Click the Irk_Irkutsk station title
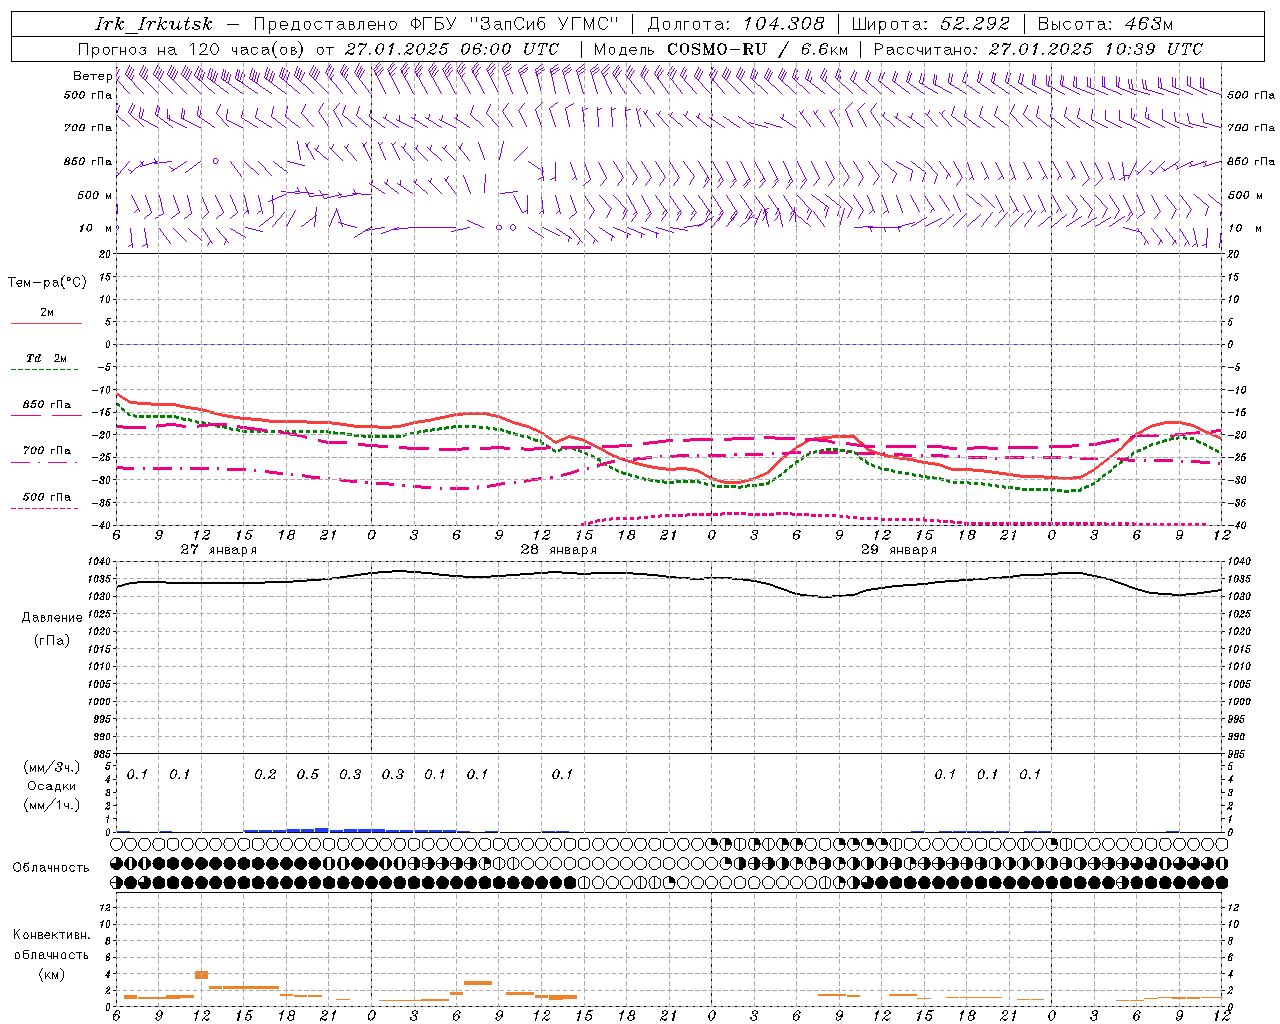The height and width of the screenshot is (1024, 1280). (154, 24)
